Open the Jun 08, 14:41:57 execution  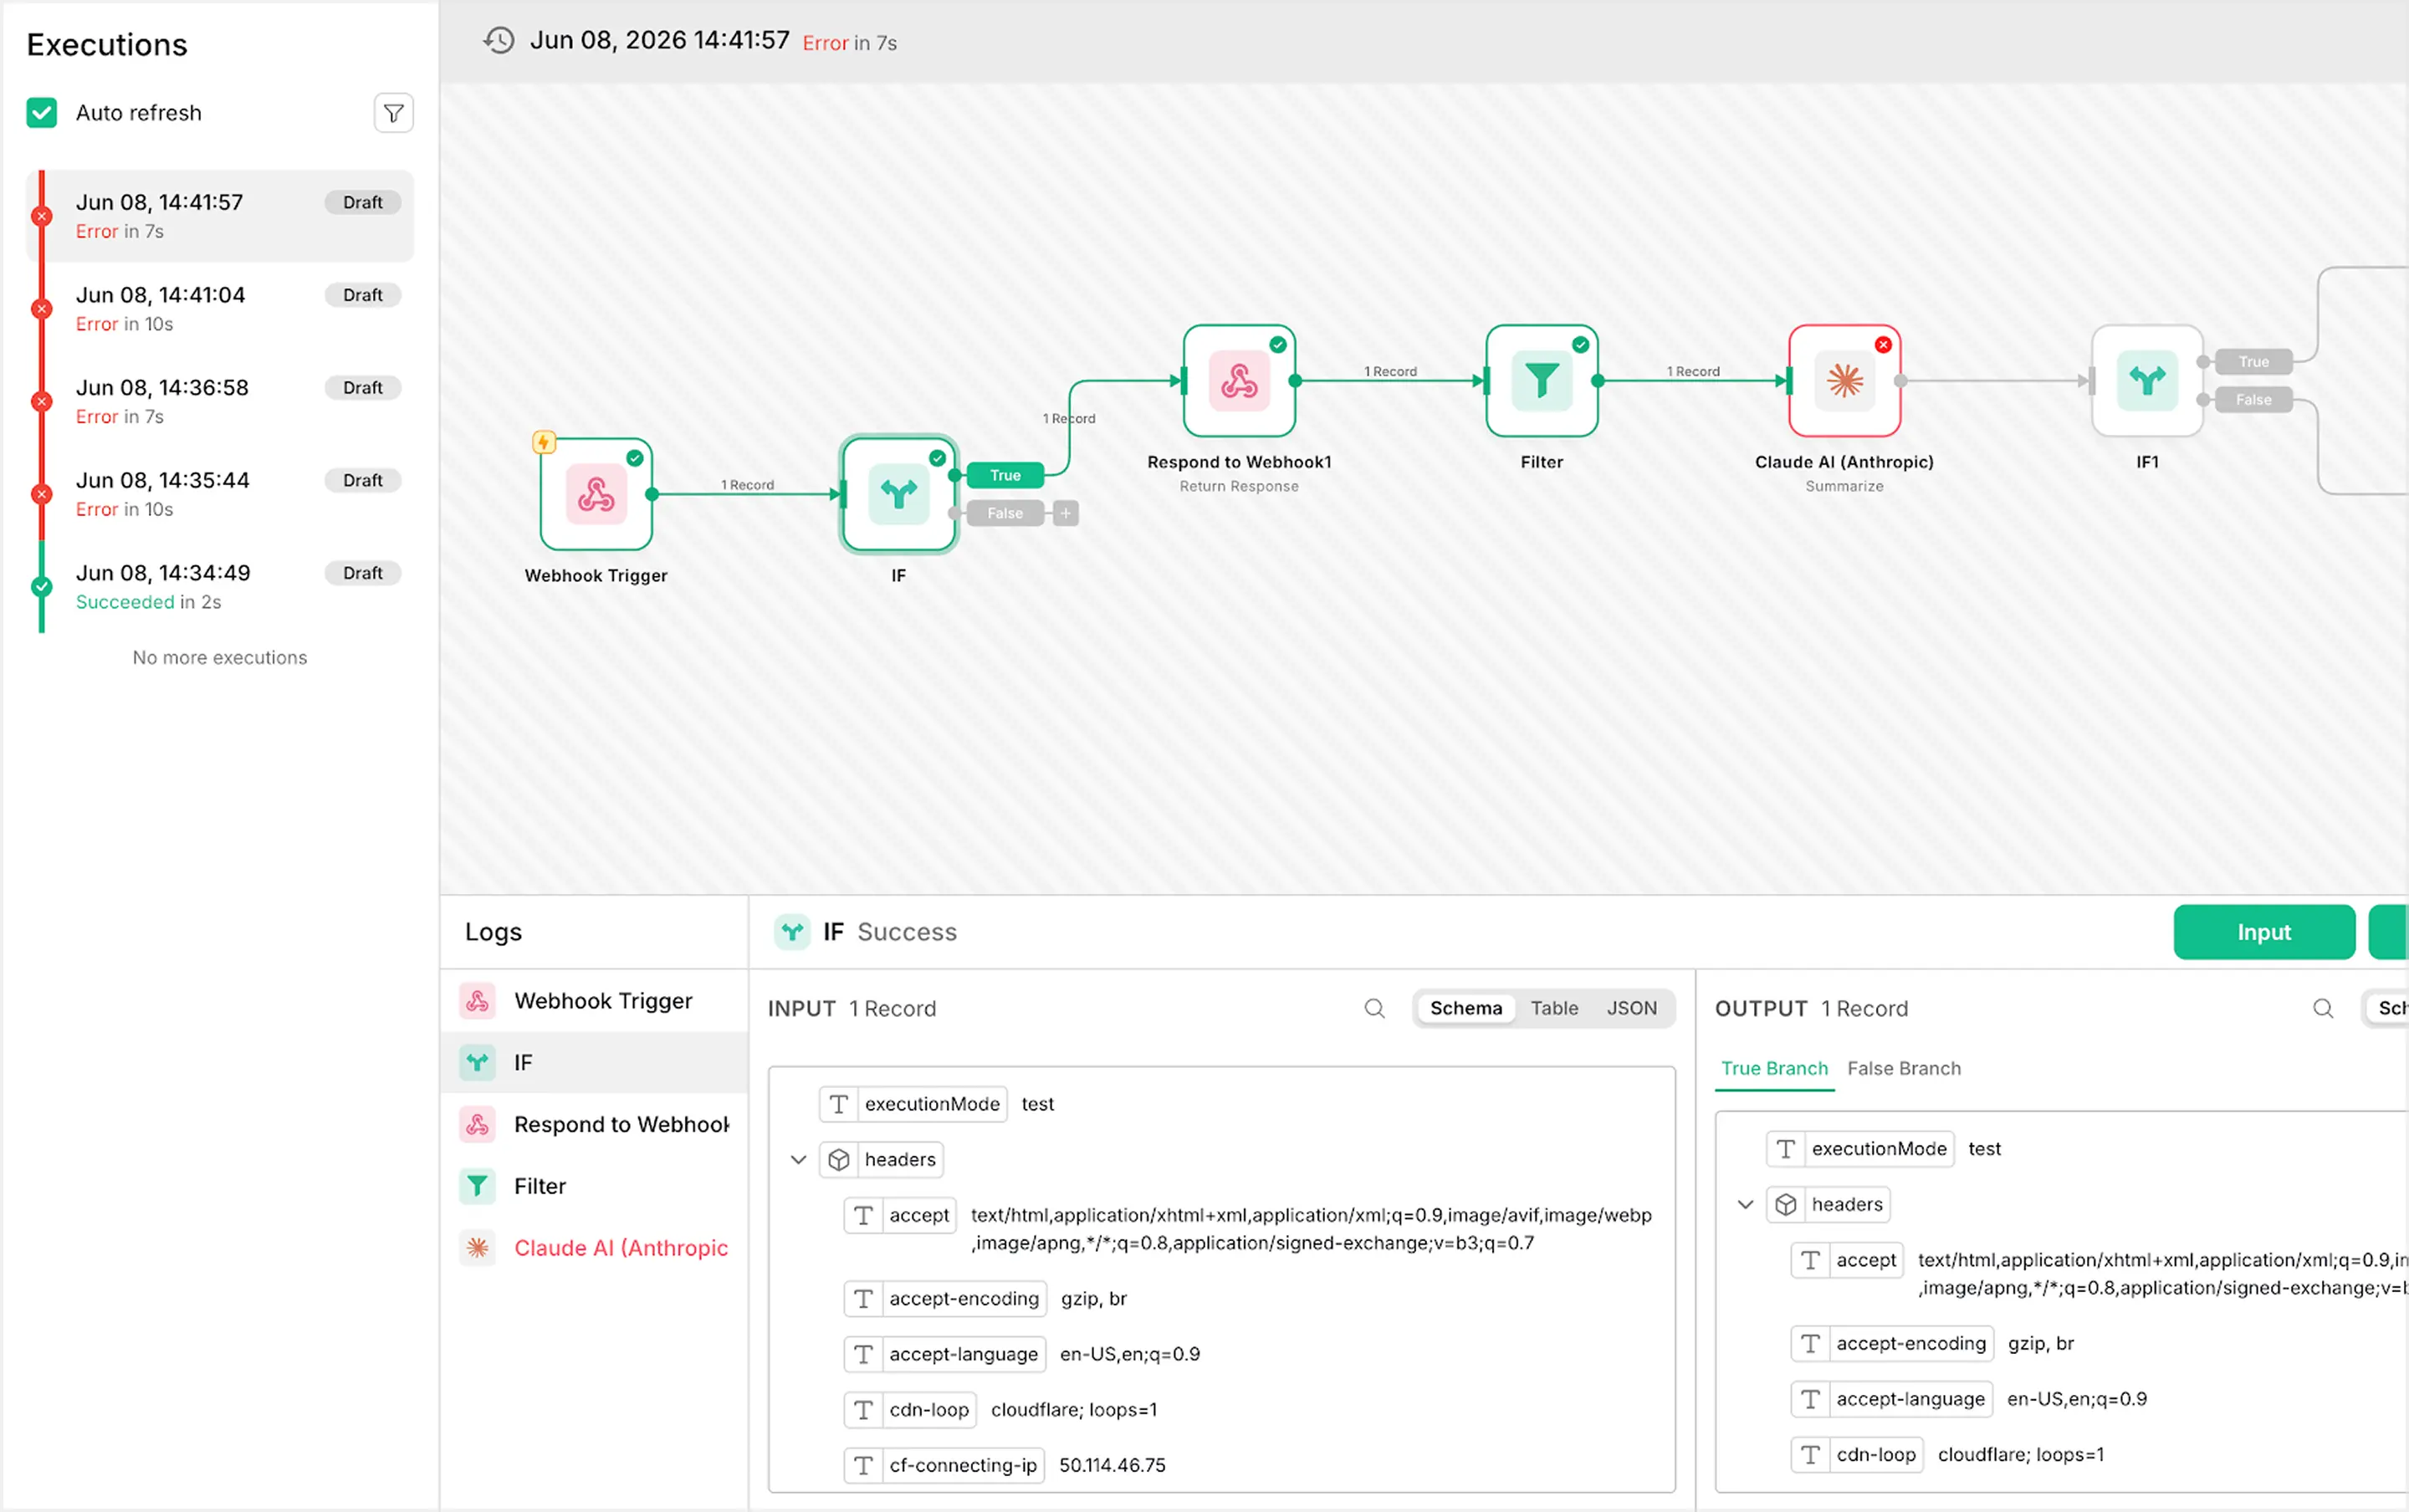point(220,216)
